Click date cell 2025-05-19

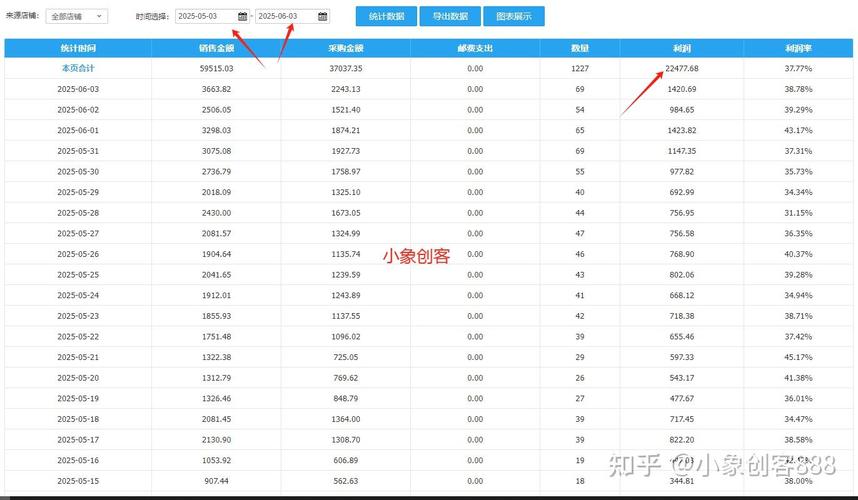[78, 398]
